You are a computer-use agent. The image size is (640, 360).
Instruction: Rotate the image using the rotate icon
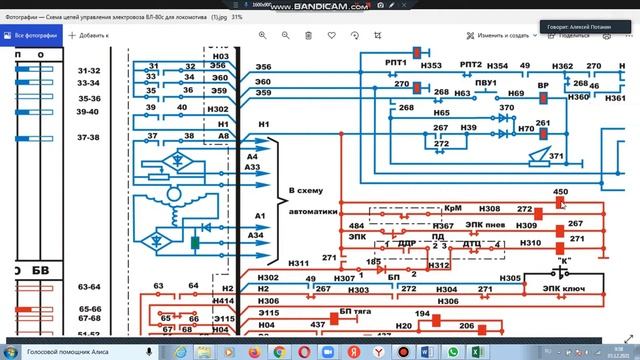[355, 36]
